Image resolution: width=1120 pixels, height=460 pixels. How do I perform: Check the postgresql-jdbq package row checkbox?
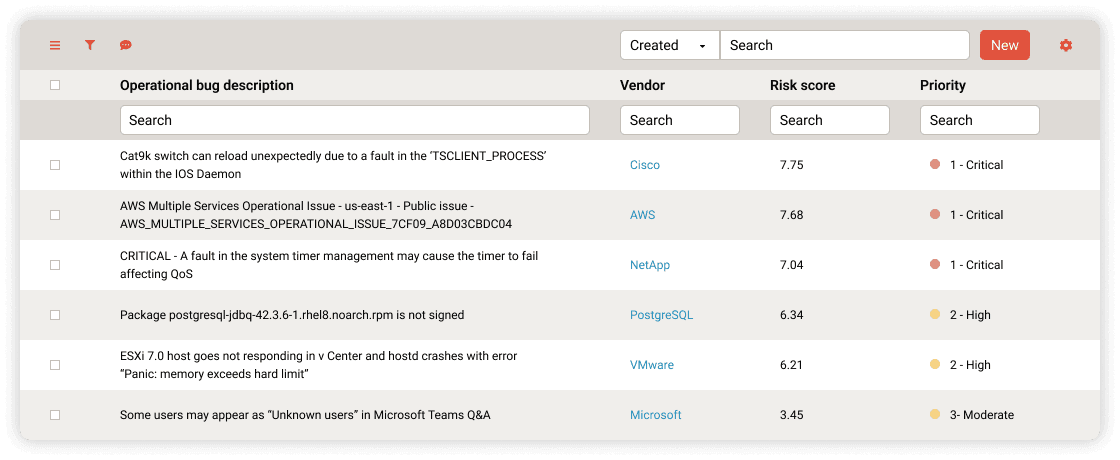[x=55, y=315]
